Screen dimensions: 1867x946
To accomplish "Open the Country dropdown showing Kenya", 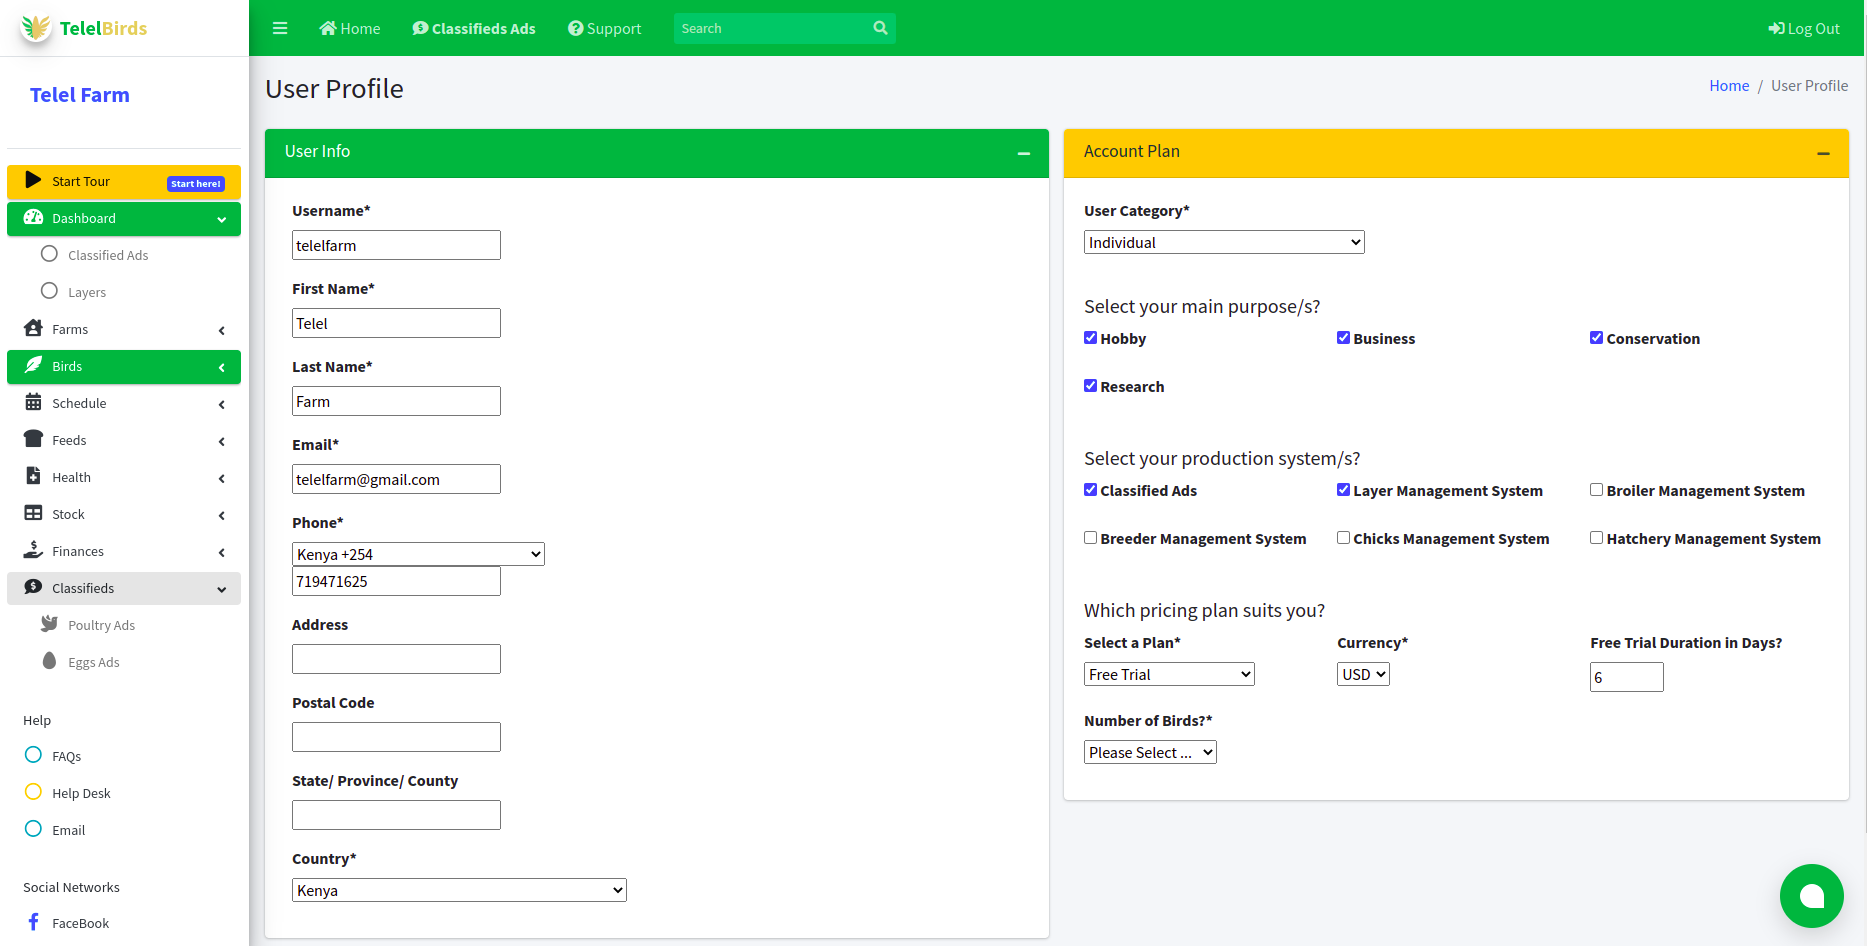I will tap(459, 890).
